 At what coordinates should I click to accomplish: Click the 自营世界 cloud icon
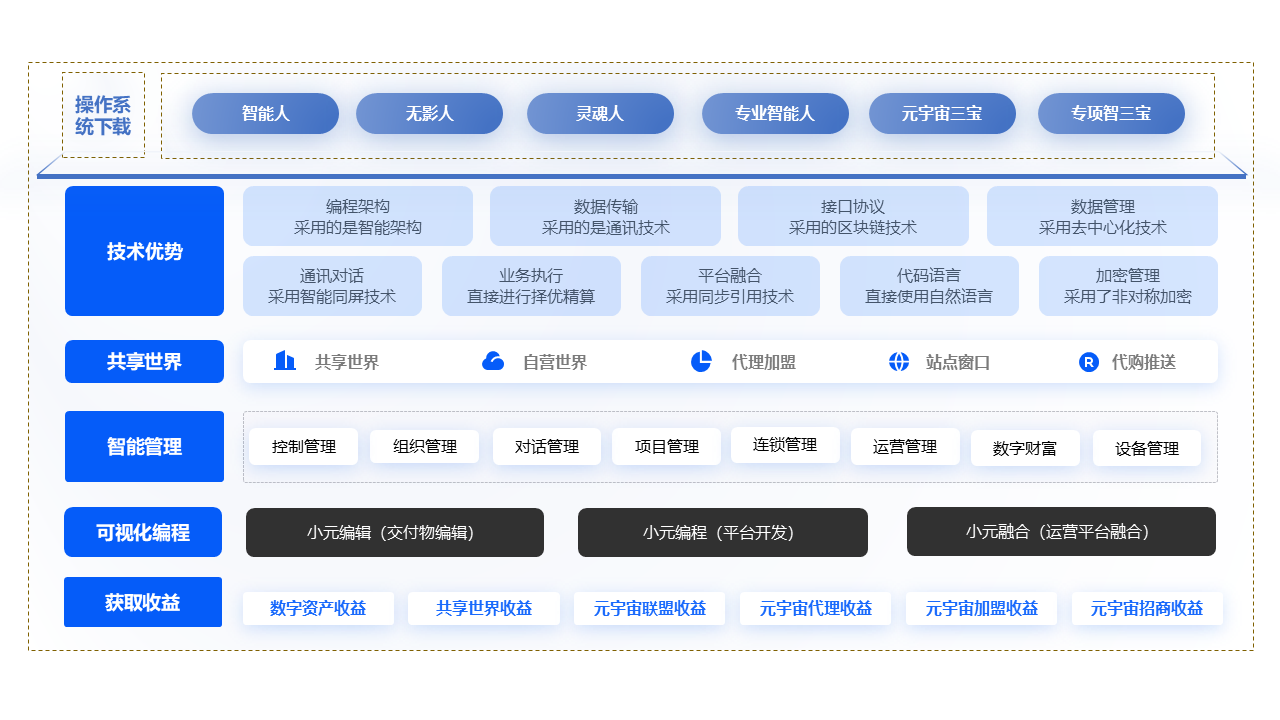click(493, 361)
